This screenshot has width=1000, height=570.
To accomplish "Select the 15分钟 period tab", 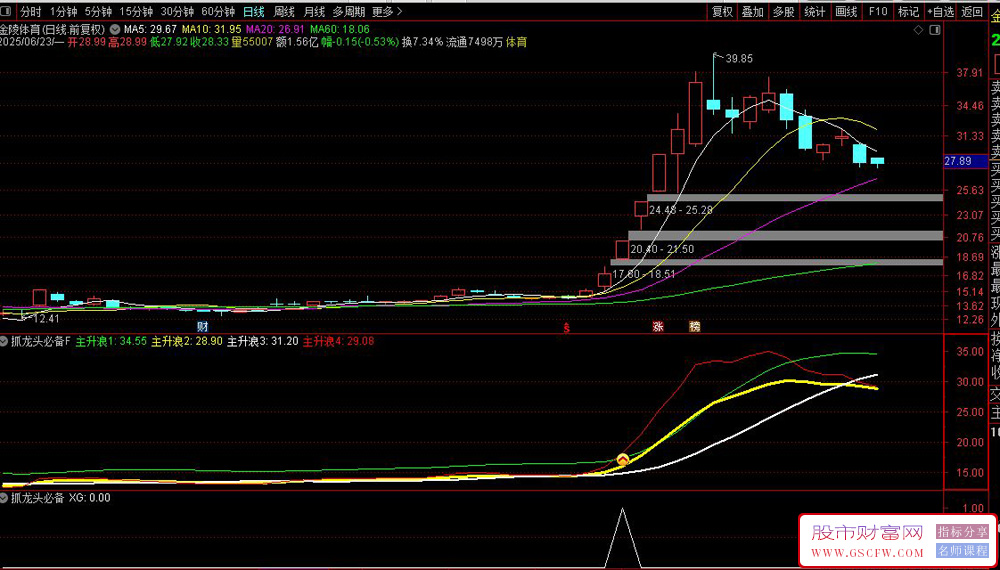I will pos(136,11).
